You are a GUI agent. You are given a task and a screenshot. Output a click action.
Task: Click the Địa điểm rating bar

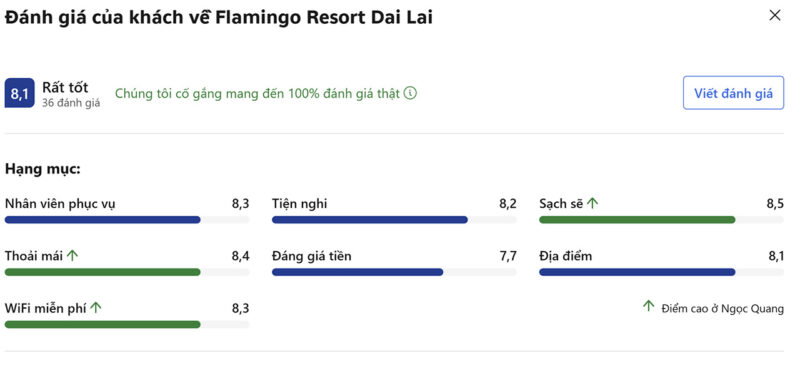pos(661,272)
